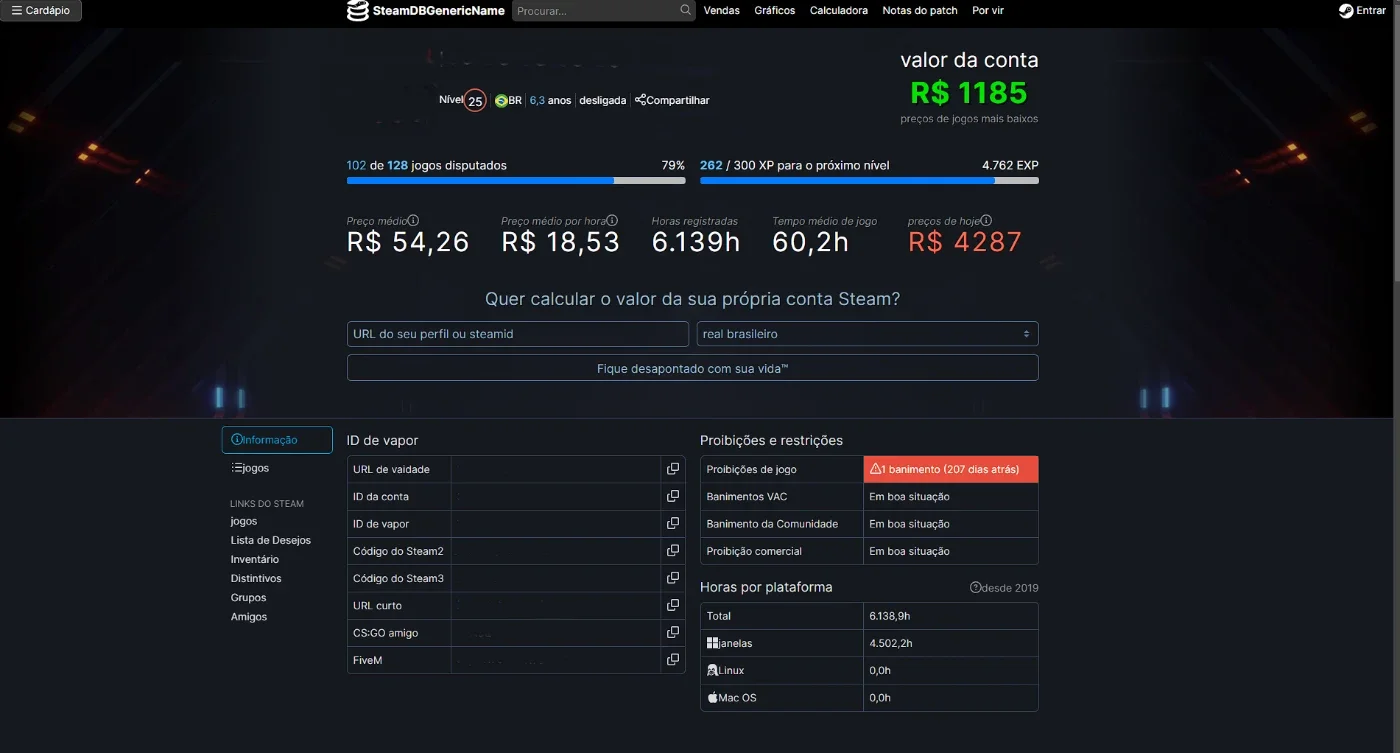Click the R$ 4287 today's price value
The width and height of the screenshot is (1400, 753).
(965, 242)
